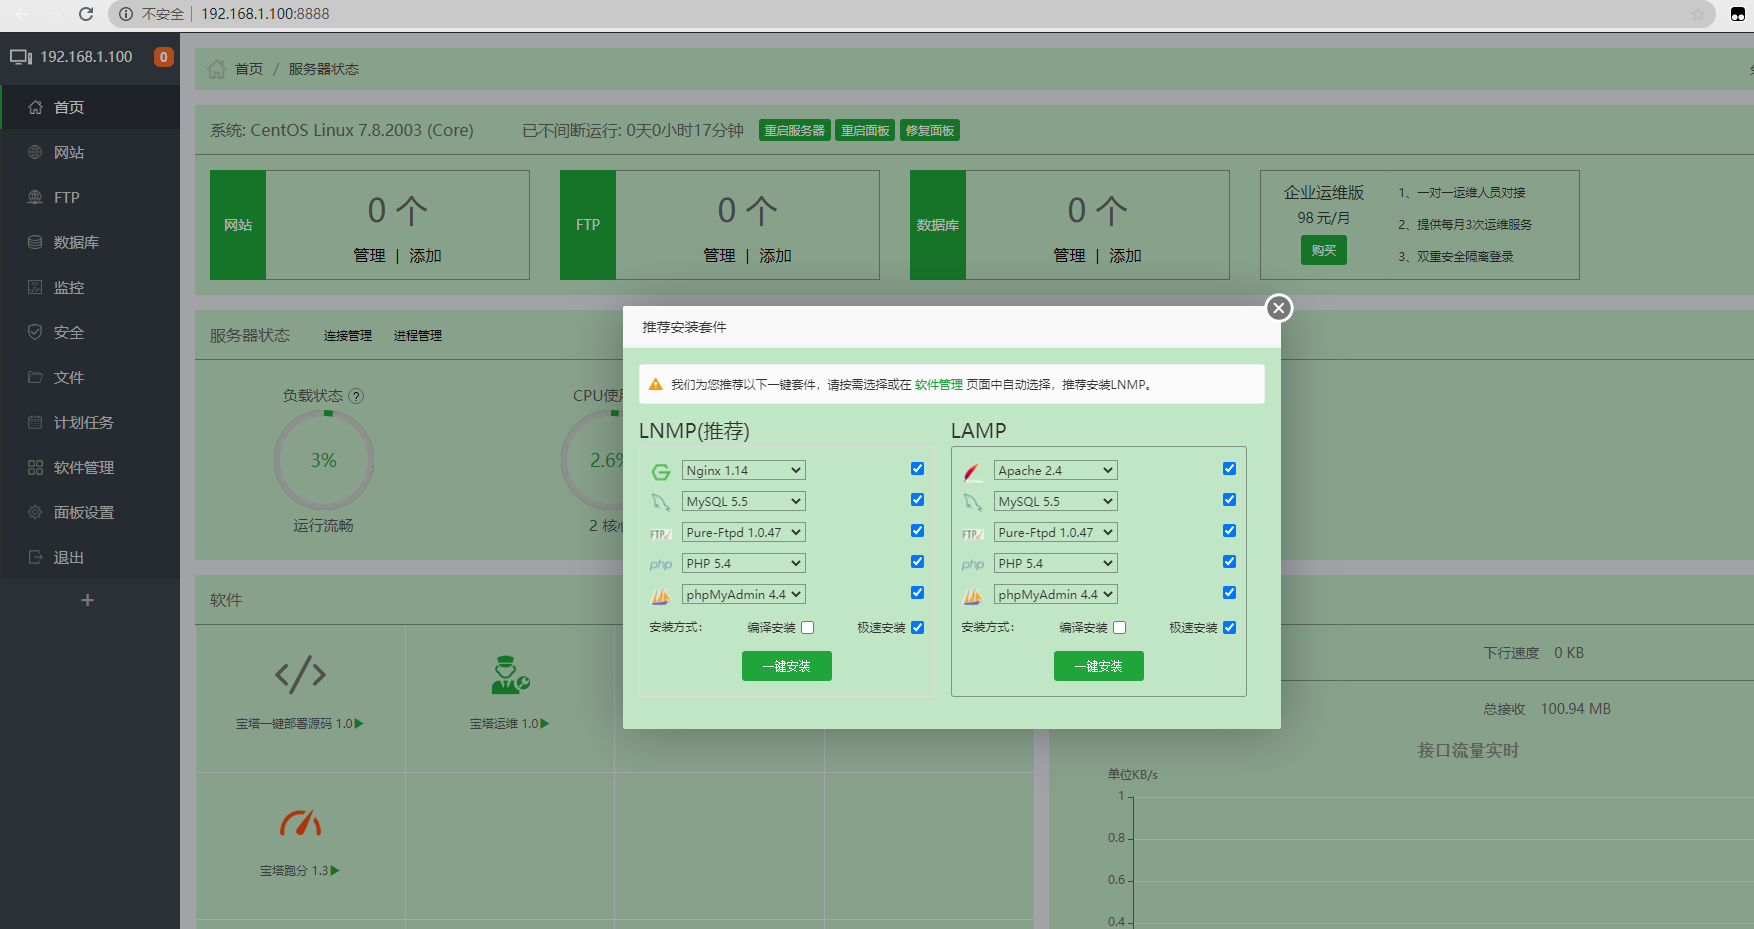
Task: Click the browser reload icon
Action: click(x=86, y=14)
